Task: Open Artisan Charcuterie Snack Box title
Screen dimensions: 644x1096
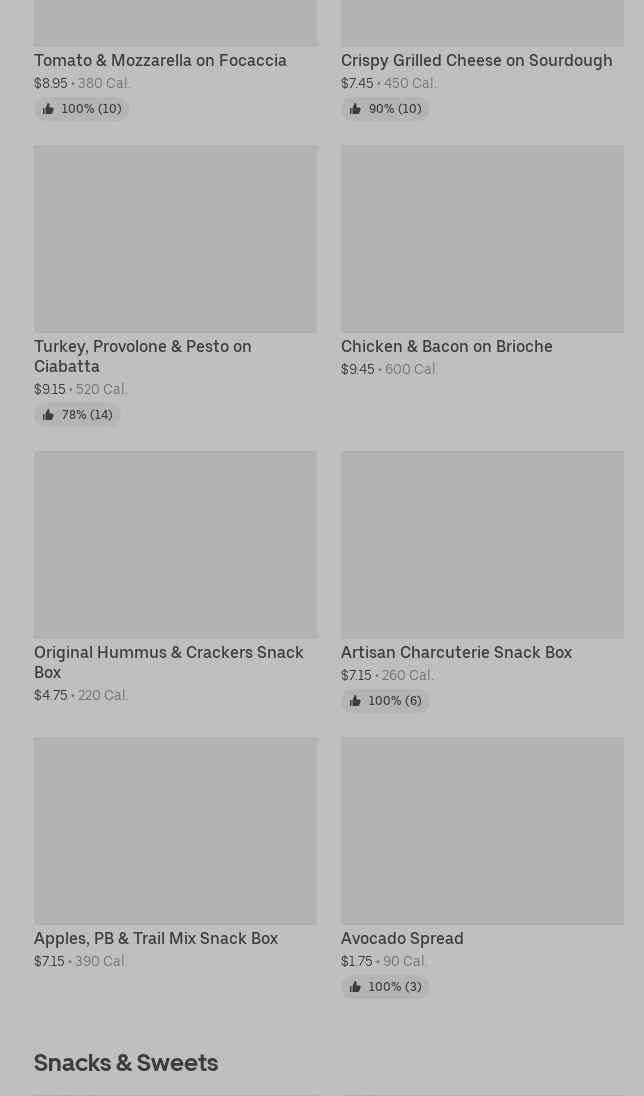Action: (456, 652)
